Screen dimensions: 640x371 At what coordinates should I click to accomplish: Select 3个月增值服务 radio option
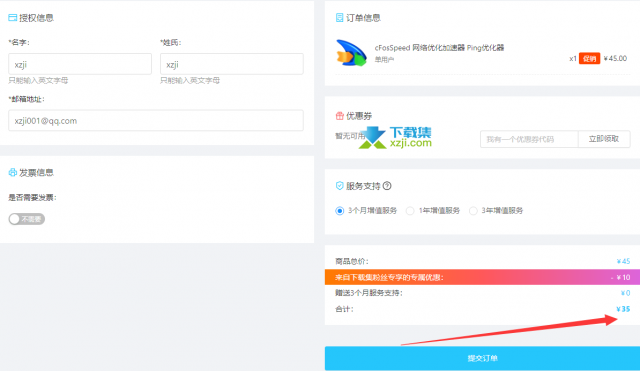pos(340,211)
